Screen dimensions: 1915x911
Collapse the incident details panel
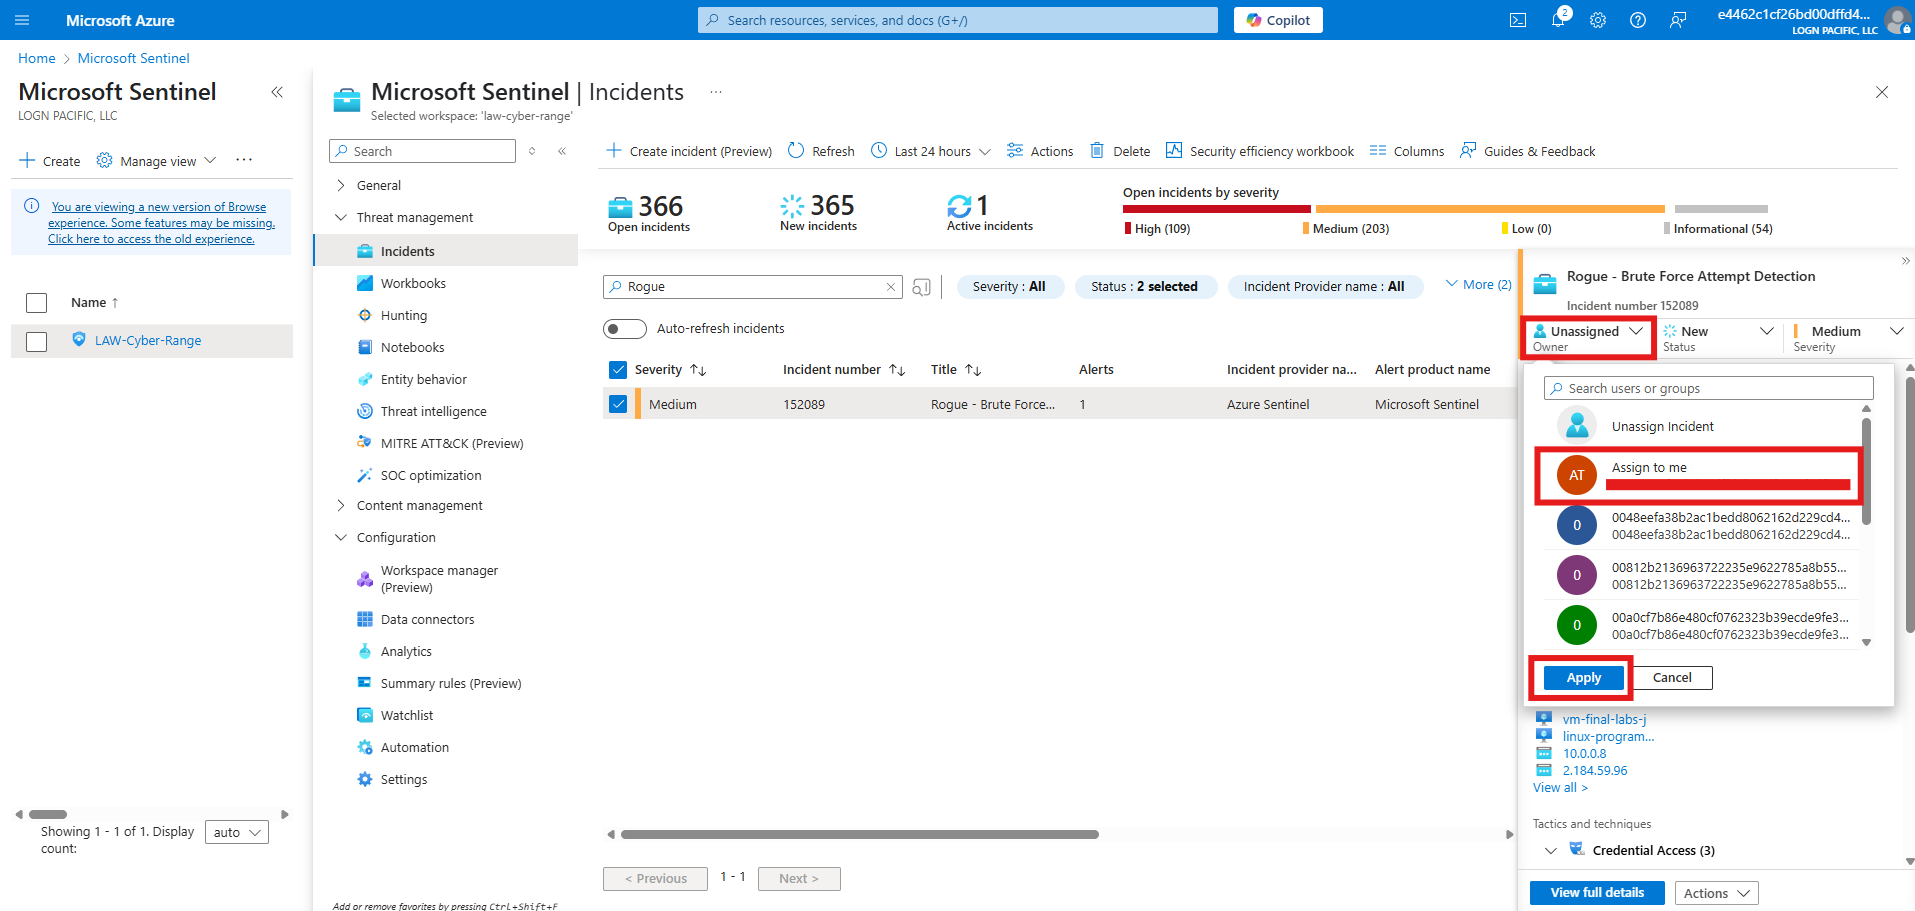click(1905, 261)
